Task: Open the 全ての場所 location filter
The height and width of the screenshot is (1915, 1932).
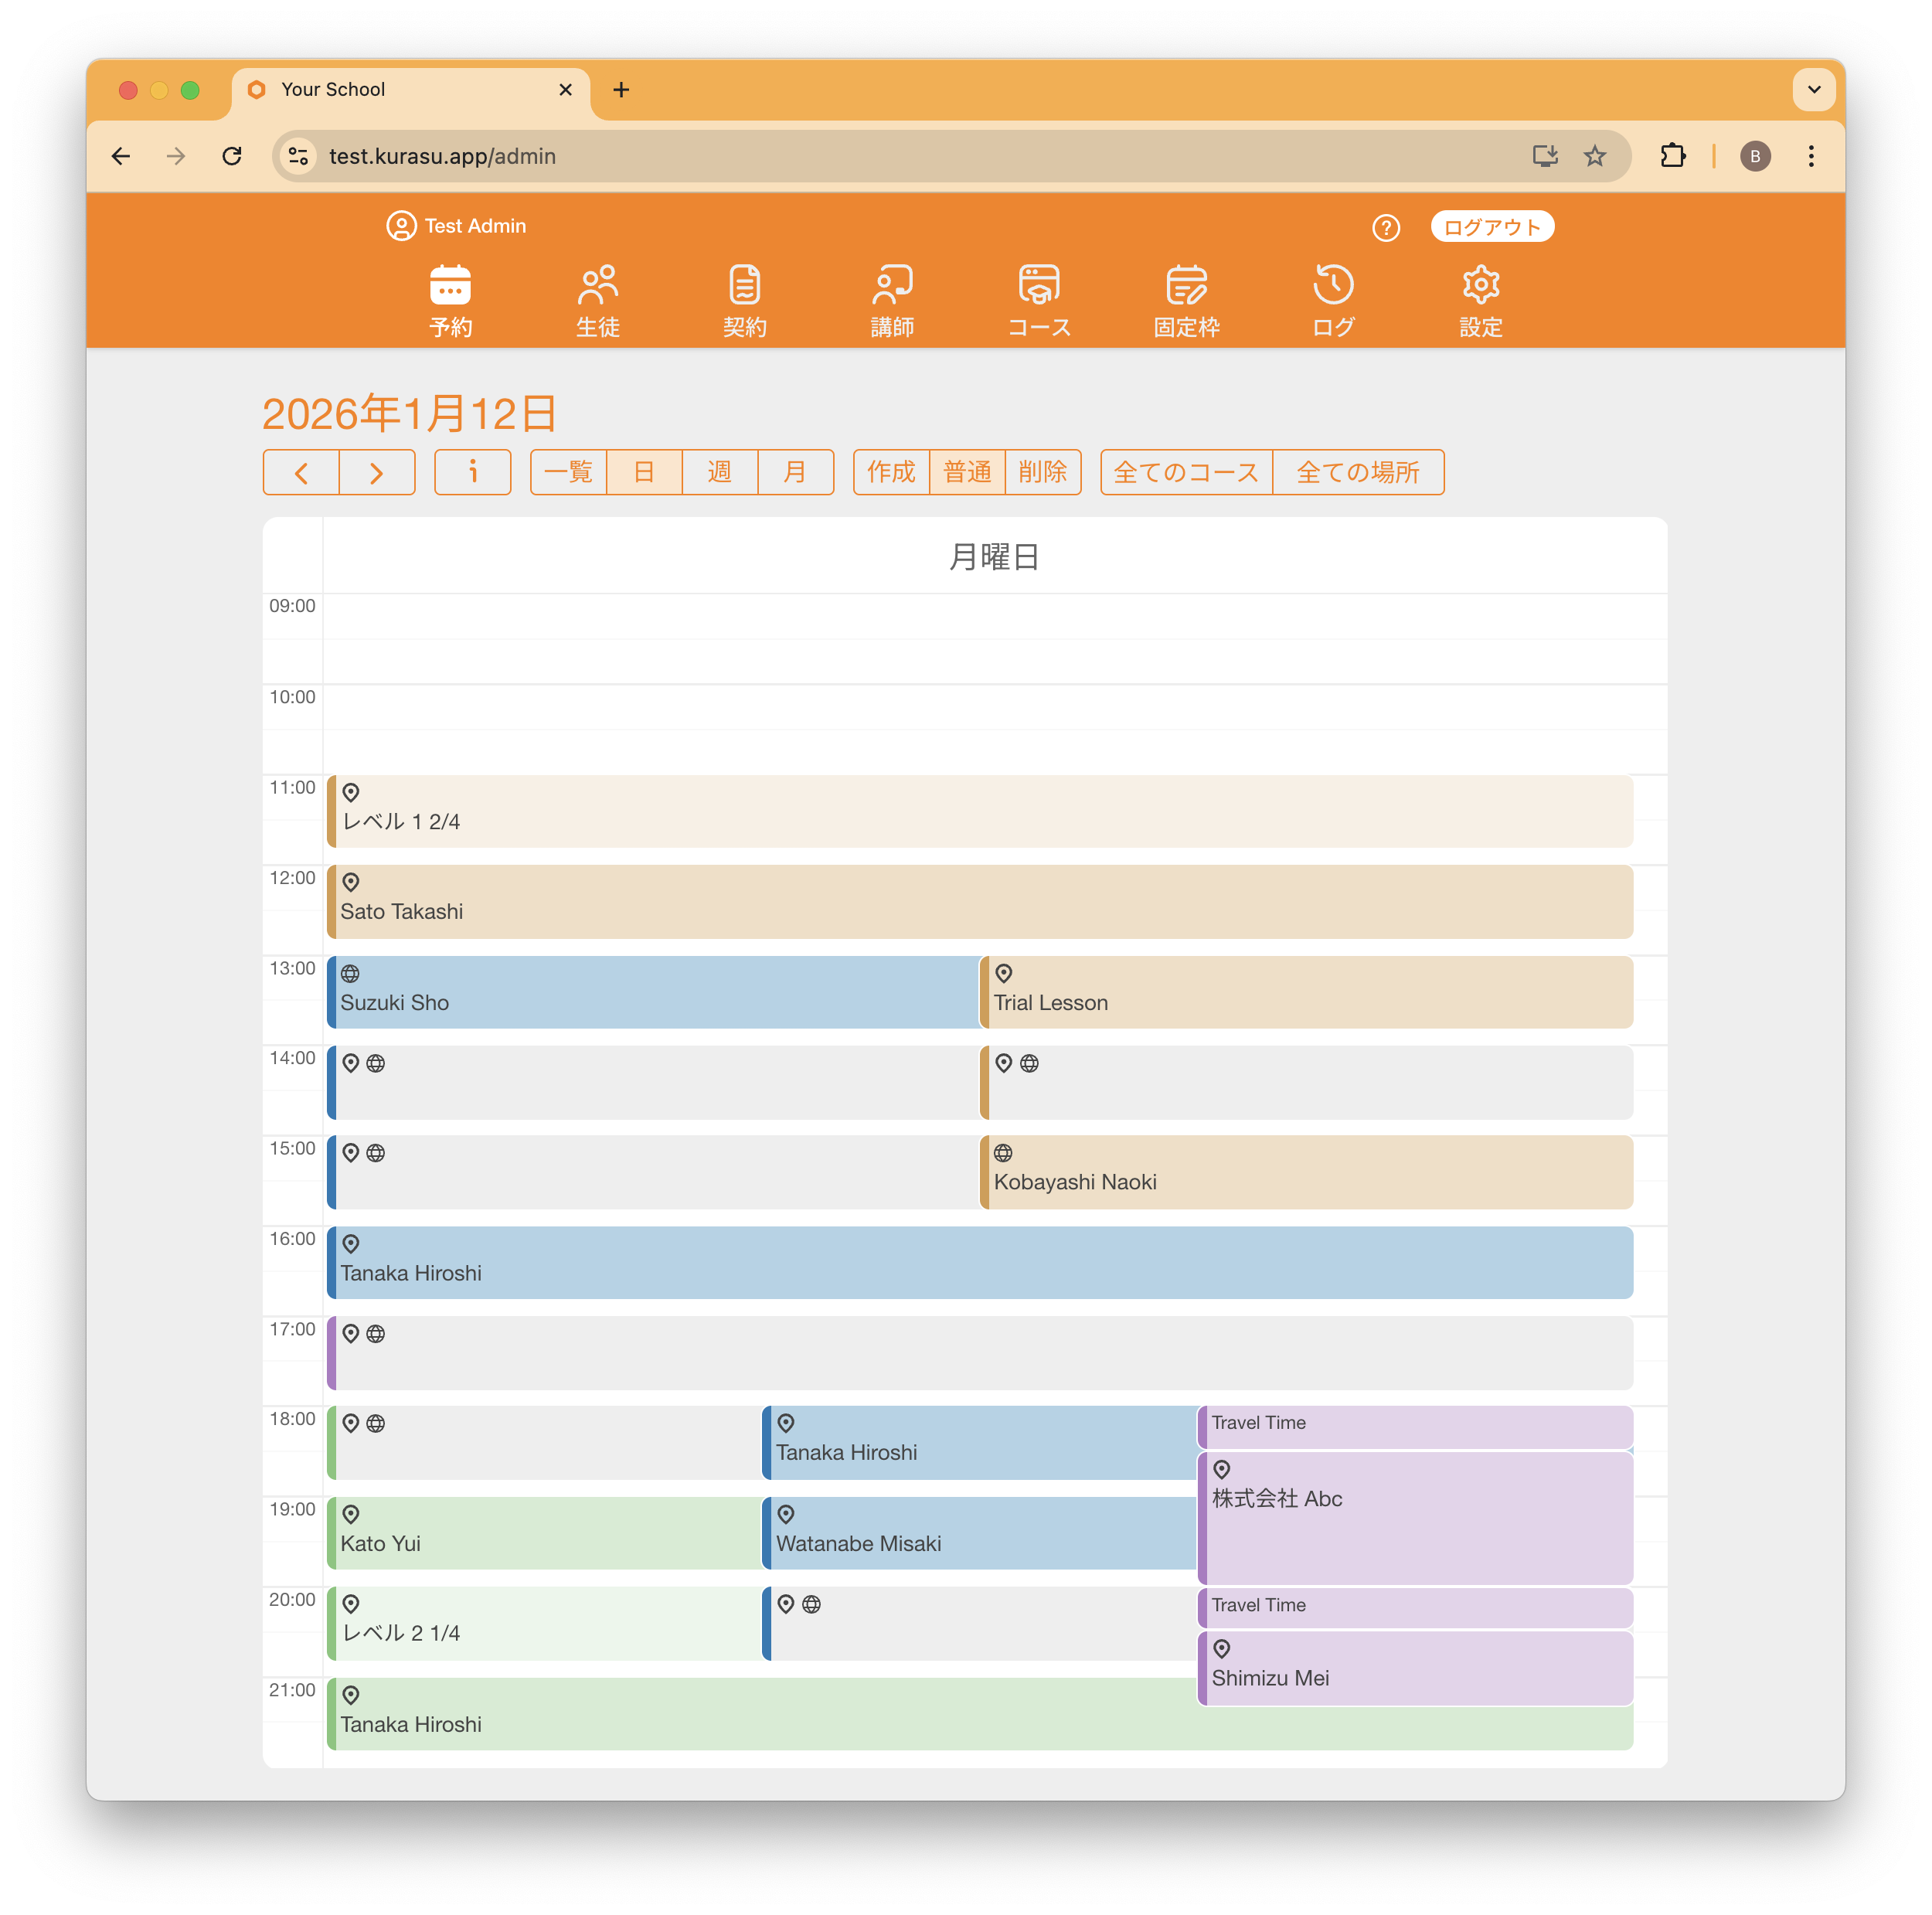Action: pos(1358,472)
